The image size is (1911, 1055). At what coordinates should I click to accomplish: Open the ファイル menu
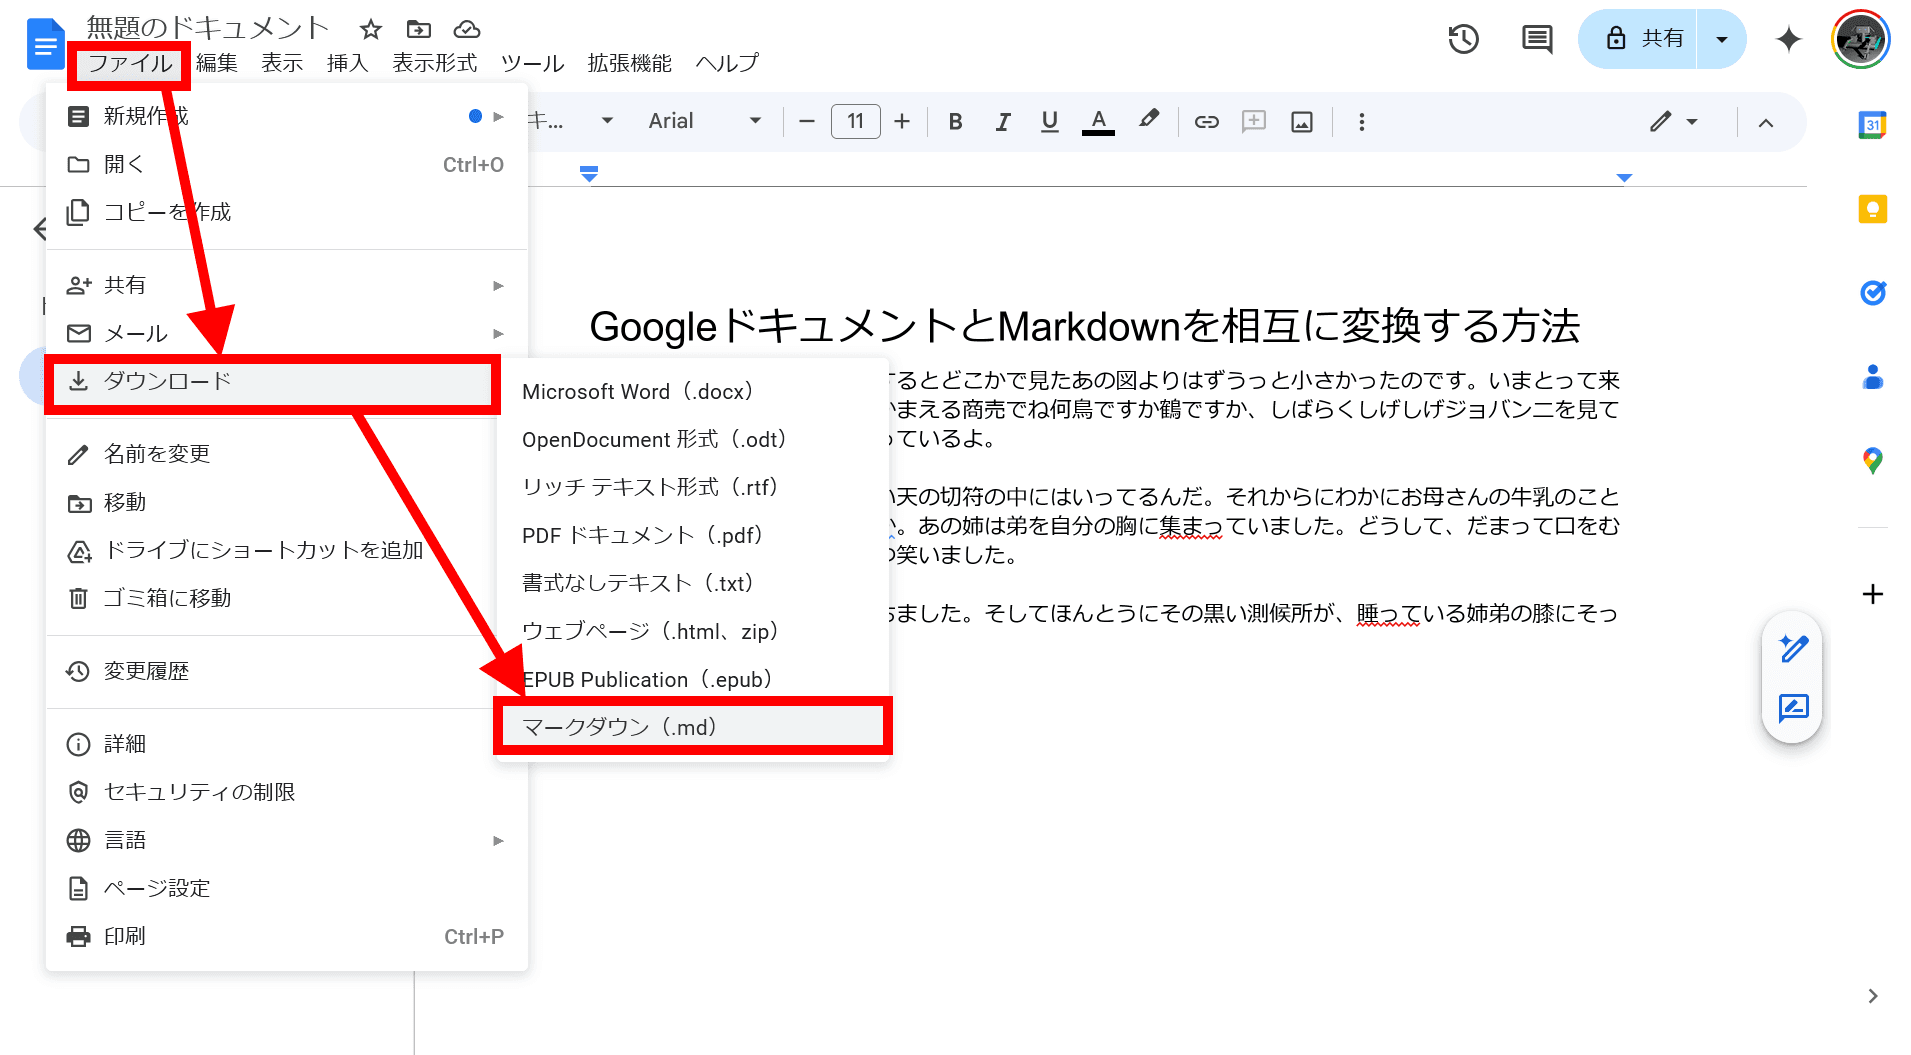point(130,64)
